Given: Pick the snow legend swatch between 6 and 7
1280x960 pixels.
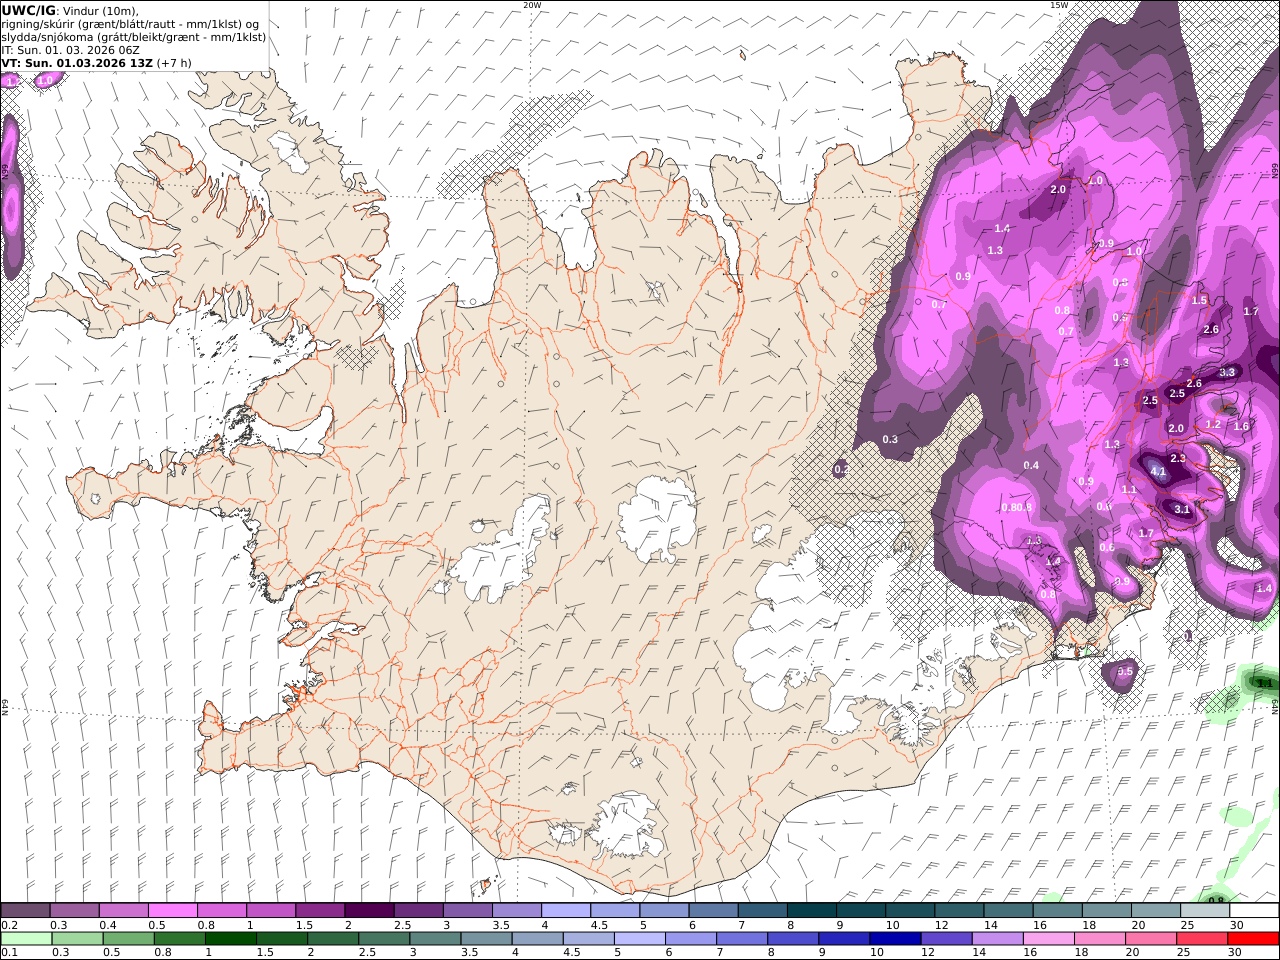Looking at the screenshot, I should point(713,911).
